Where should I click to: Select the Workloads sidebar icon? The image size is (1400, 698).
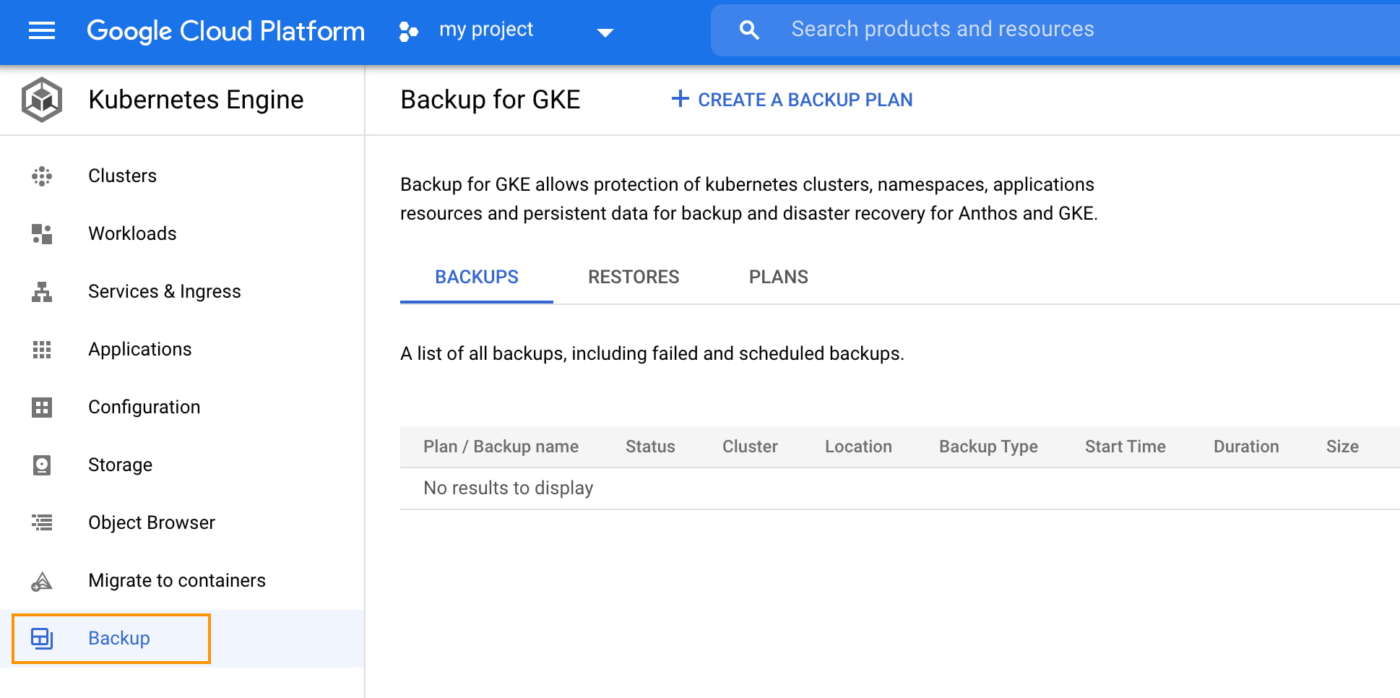(42, 233)
